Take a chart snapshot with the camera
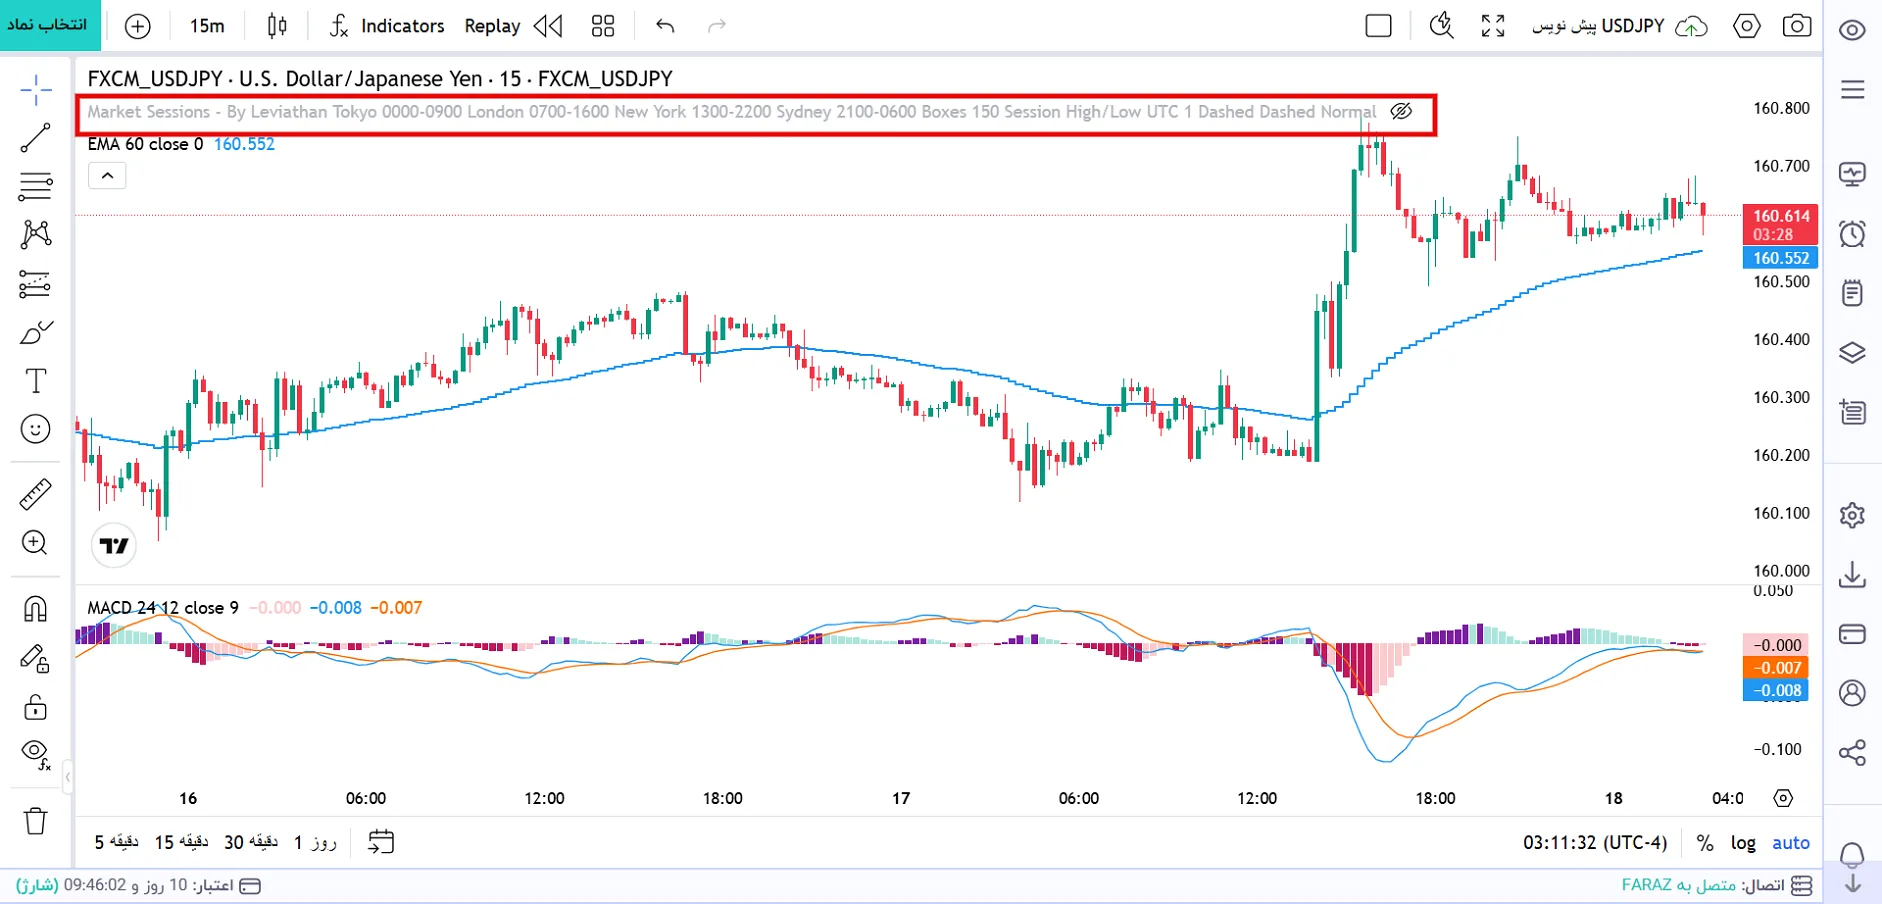The height and width of the screenshot is (904, 1882). click(x=1797, y=26)
